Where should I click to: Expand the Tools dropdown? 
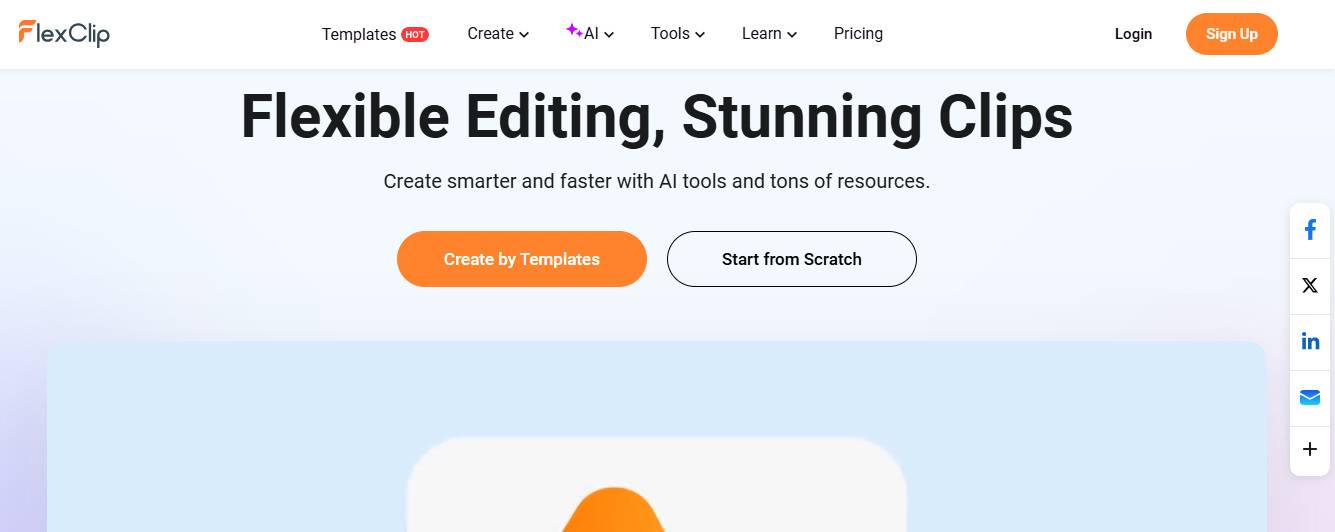tap(678, 34)
